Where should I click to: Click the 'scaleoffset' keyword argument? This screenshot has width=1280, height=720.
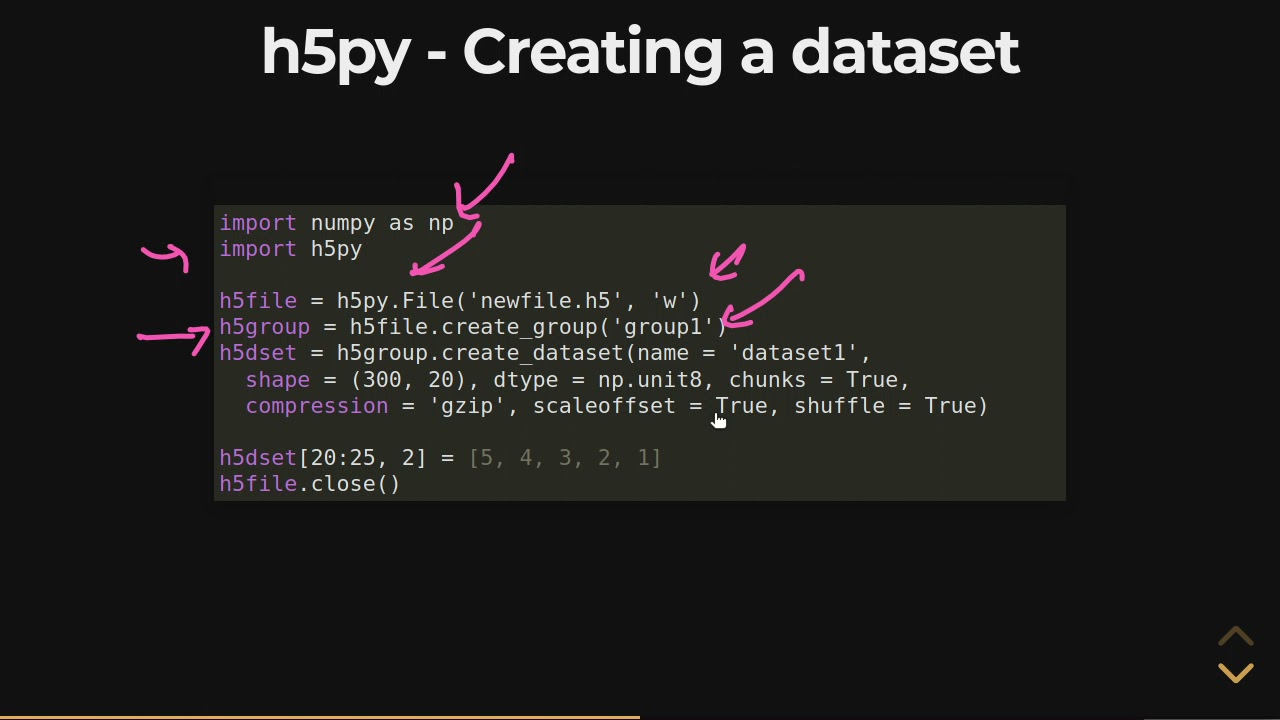(x=604, y=406)
